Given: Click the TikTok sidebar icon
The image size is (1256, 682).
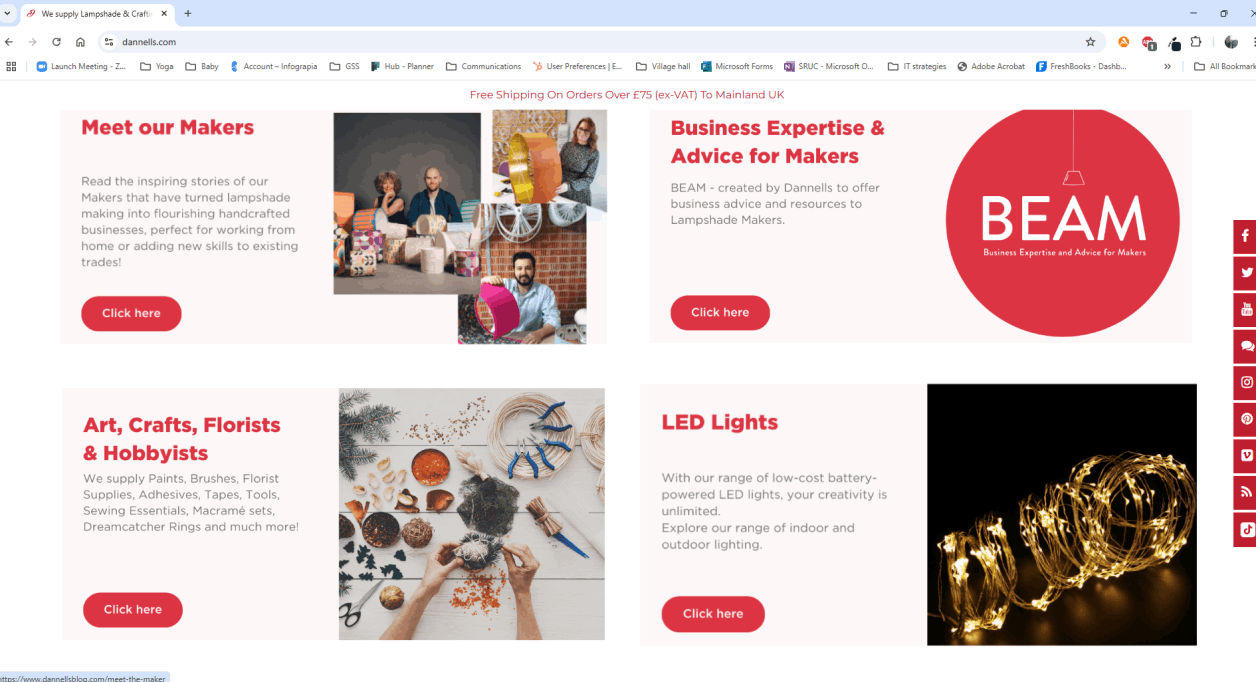Looking at the screenshot, I should [x=1246, y=530].
